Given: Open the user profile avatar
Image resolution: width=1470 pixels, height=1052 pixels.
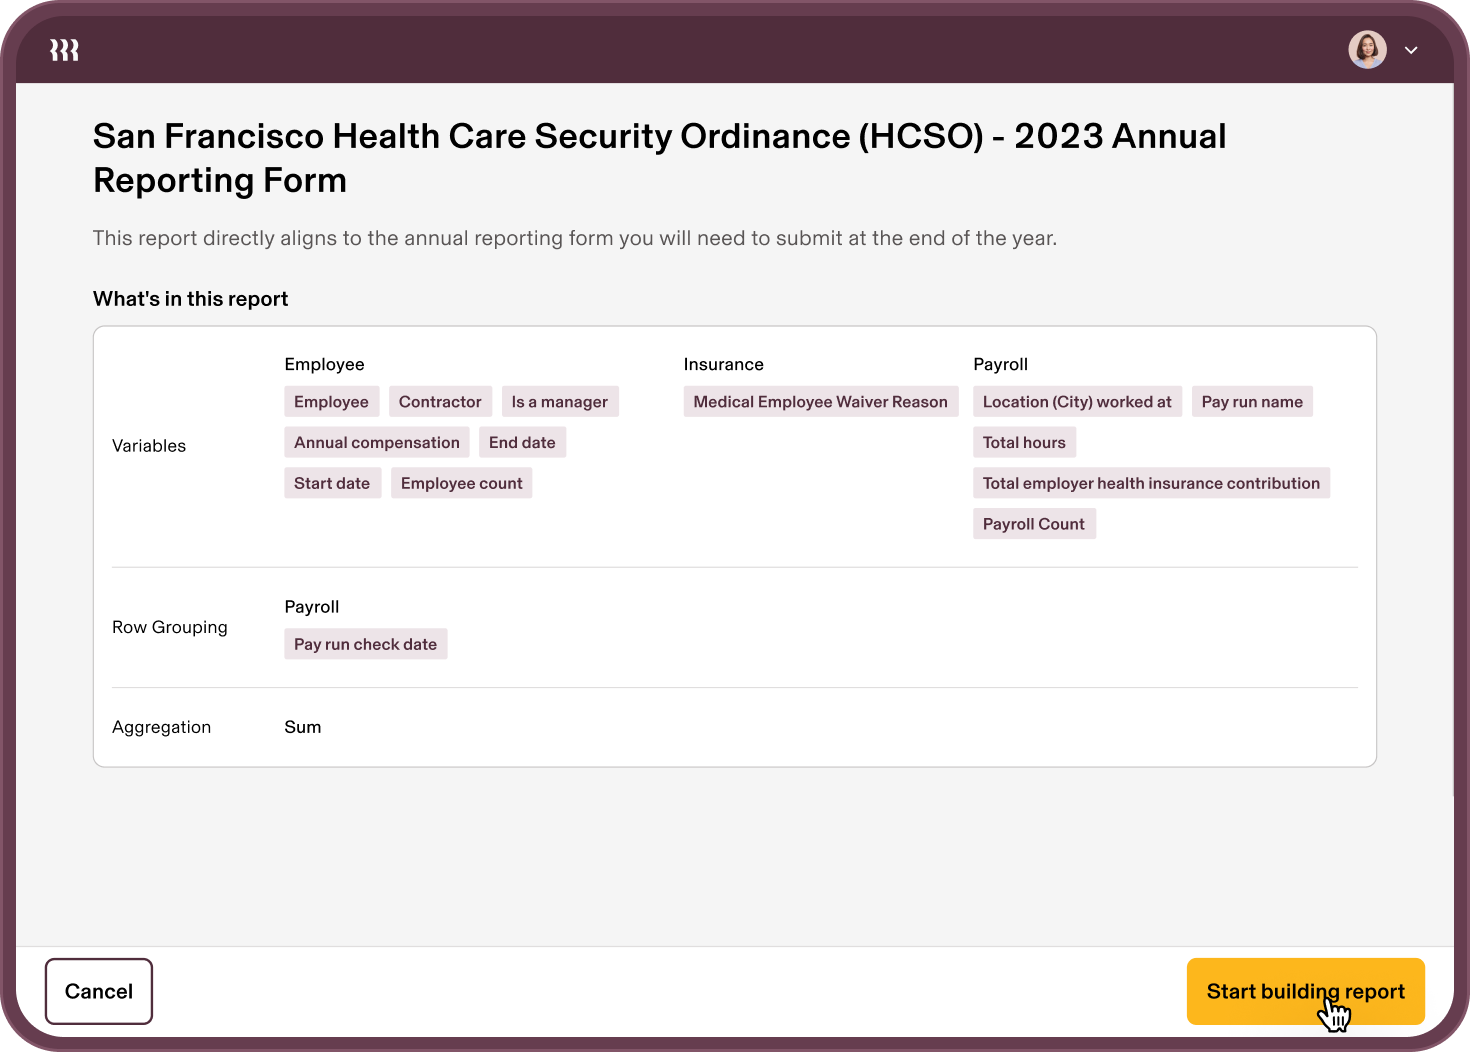Looking at the screenshot, I should click(1367, 49).
